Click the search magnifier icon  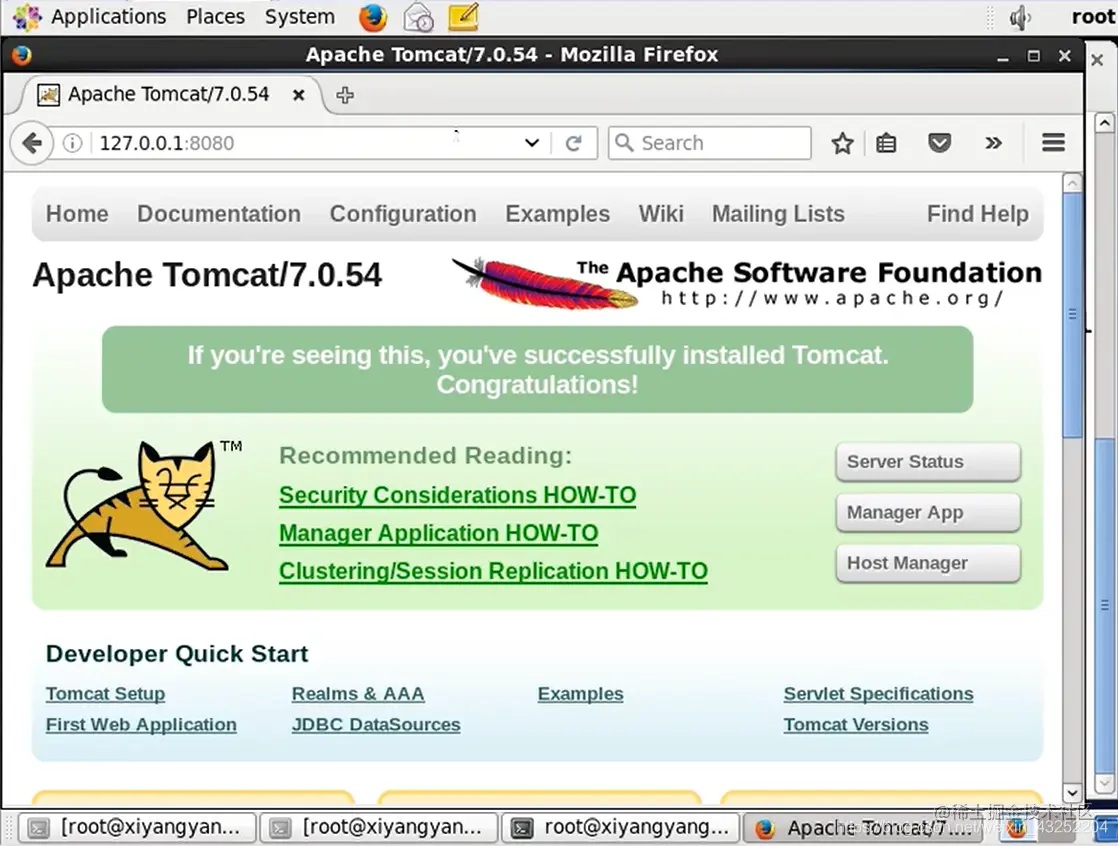[x=624, y=143]
